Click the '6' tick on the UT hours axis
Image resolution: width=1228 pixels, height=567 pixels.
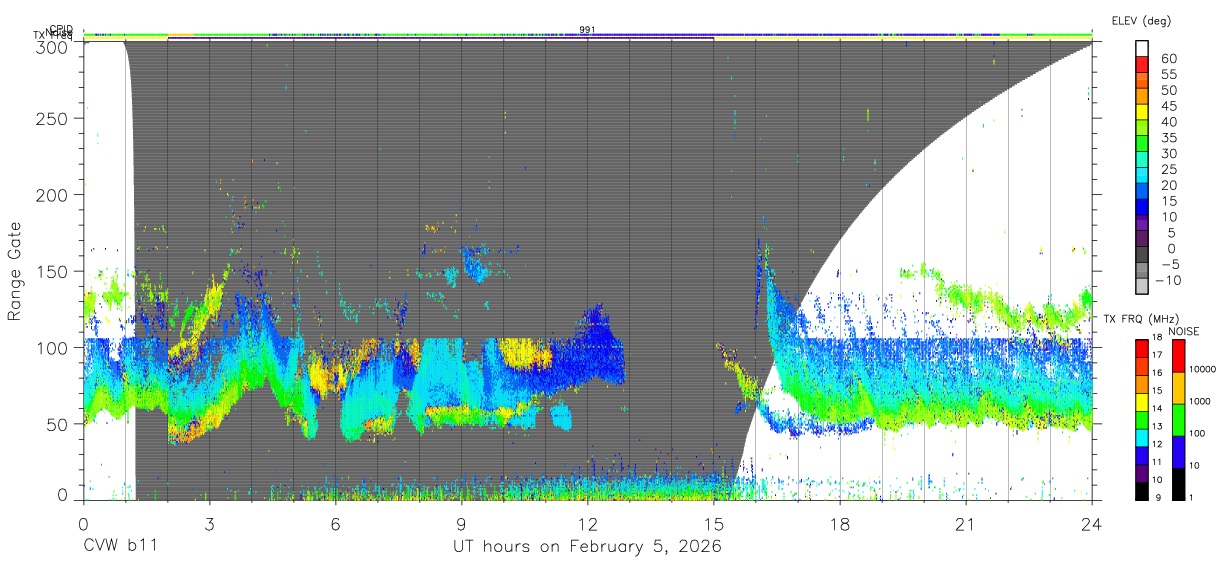tap(335, 523)
